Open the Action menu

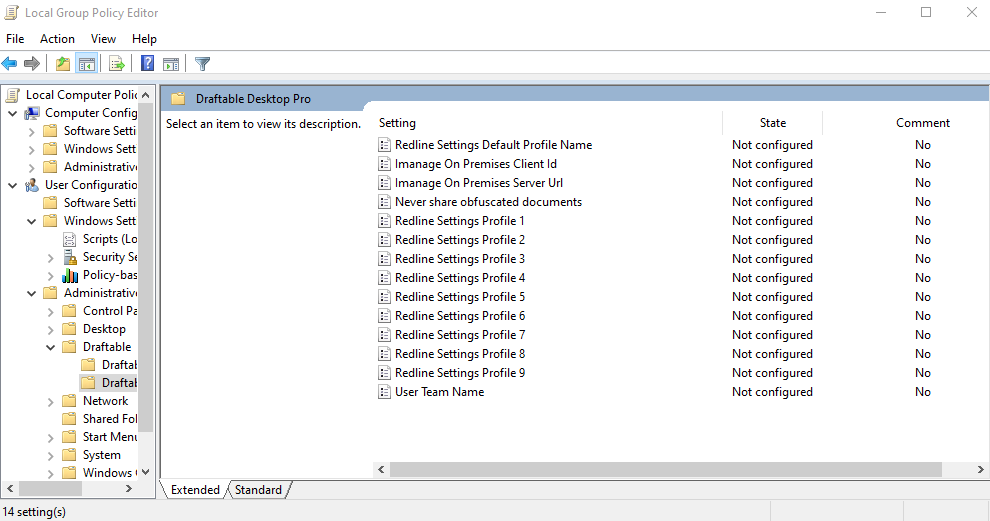[x=57, y=39]
